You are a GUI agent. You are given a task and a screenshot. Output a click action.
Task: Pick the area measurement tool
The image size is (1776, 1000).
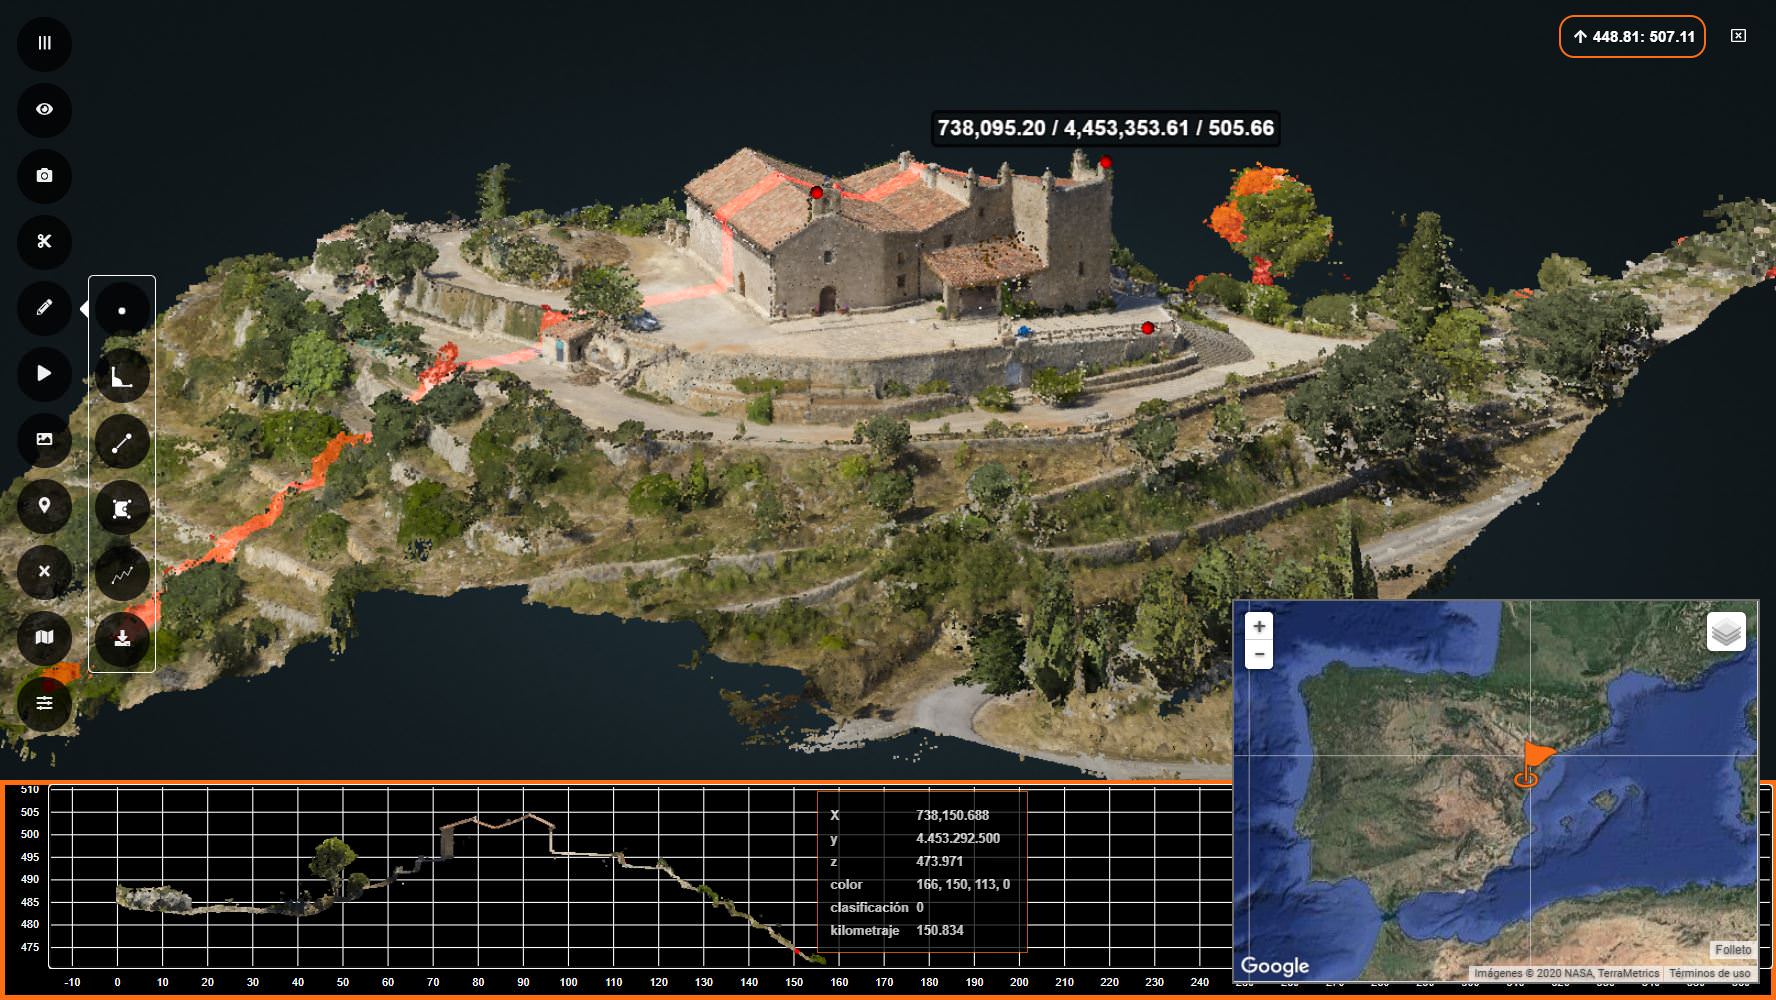point(122,508)
